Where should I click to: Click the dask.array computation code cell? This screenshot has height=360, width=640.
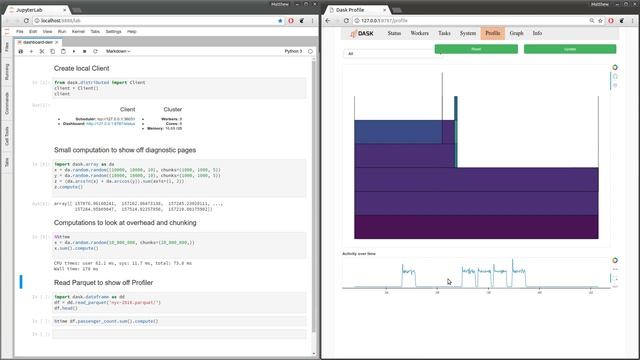coord(180,178)
